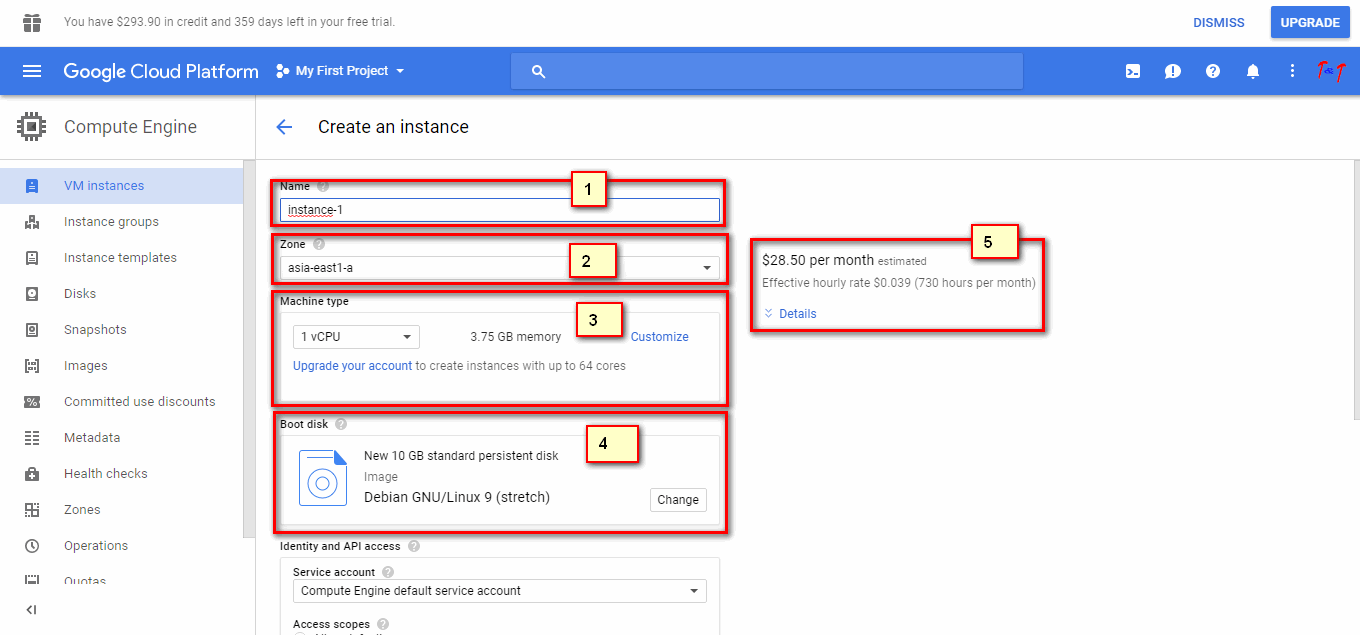Open the My First Project selector dropdown
Viewport: 1360px width, 635px height.
click(x=340, y=71)
